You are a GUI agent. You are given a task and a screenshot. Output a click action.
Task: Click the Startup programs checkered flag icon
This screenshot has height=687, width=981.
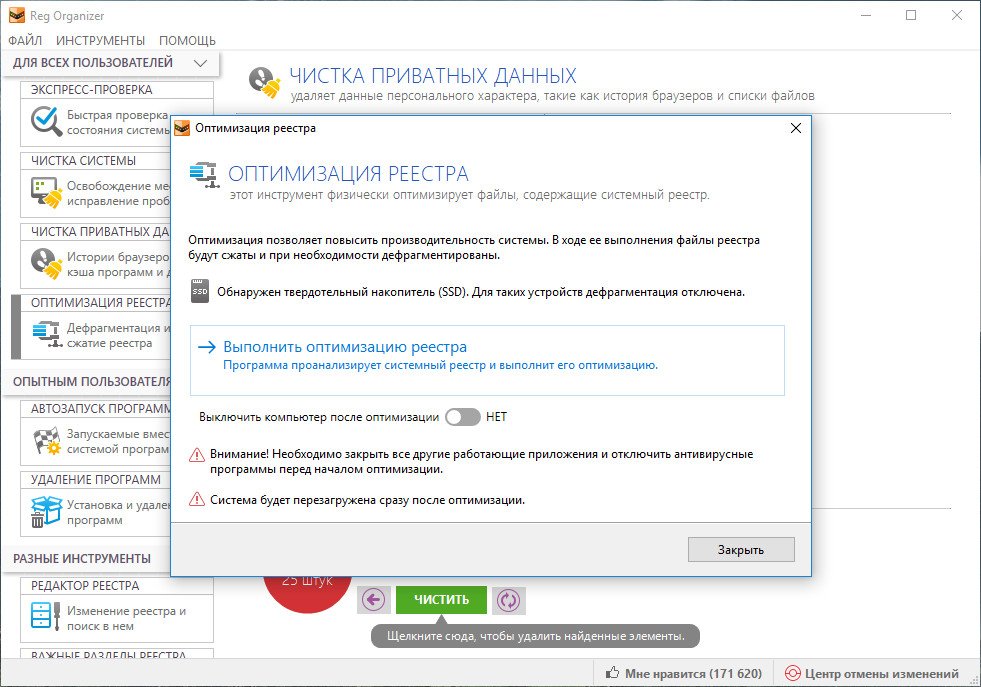click(46, 442)
